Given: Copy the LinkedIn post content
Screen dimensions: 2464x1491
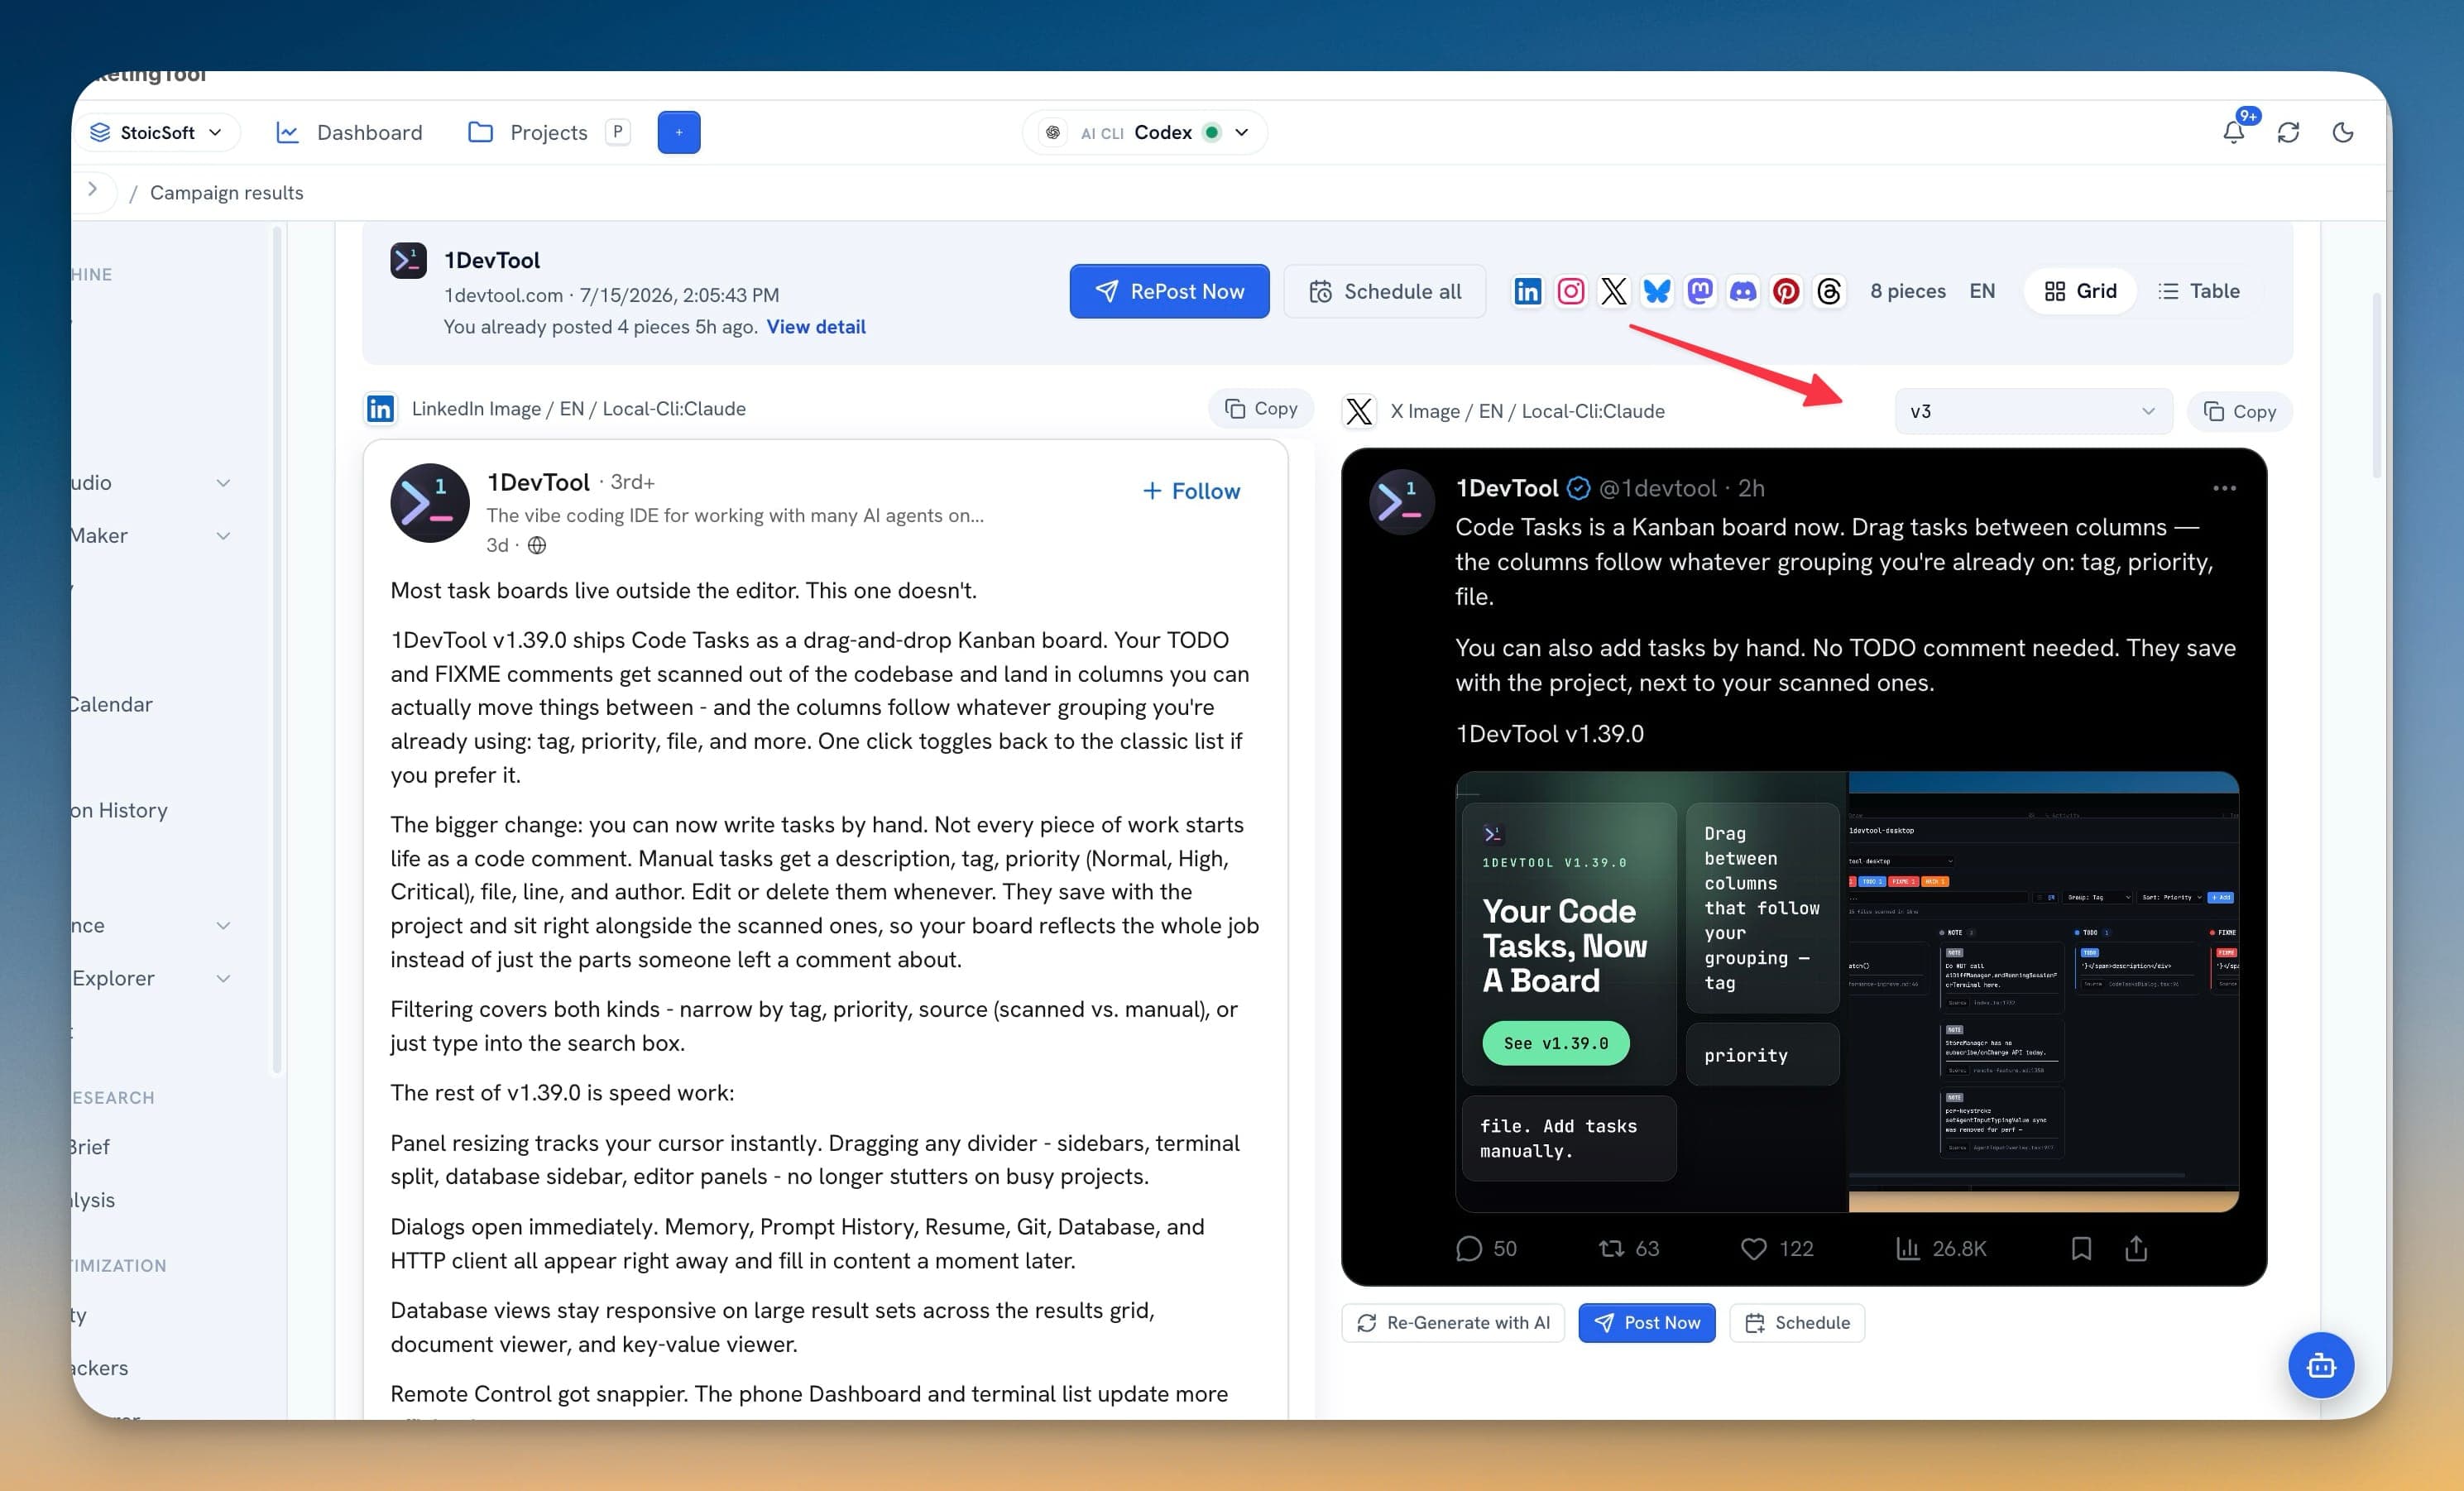Looking at the screenshot, I should 1260,408.
